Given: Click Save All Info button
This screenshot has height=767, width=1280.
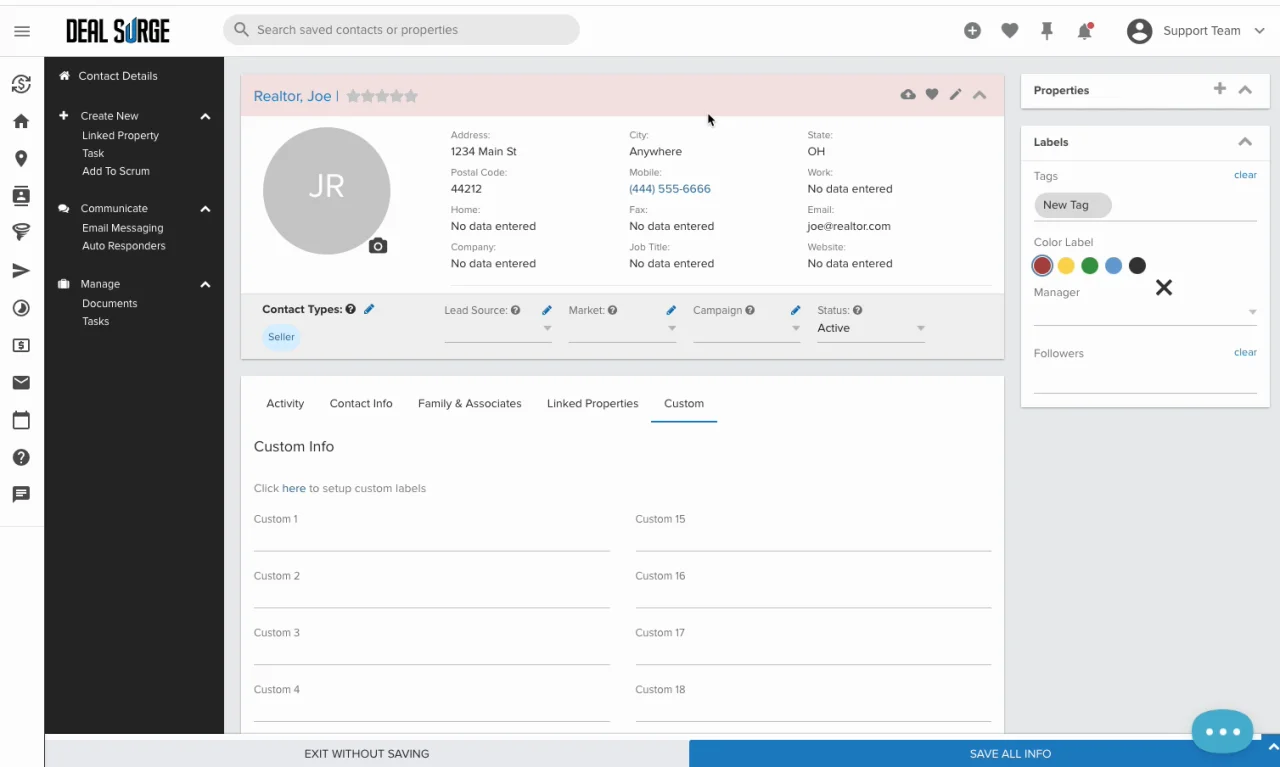Looking at the screenshot, I should click(x=1010, y=754).
